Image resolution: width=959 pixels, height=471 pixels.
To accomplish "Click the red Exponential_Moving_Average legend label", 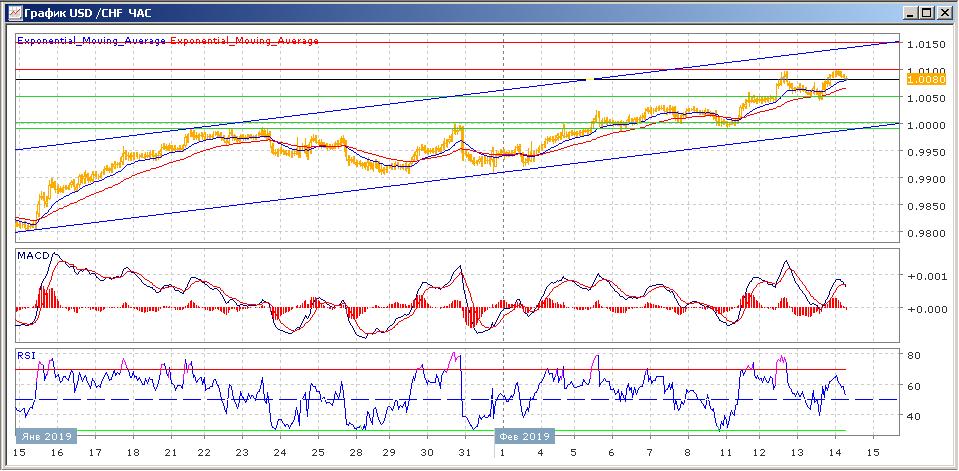I will [245, 41].
